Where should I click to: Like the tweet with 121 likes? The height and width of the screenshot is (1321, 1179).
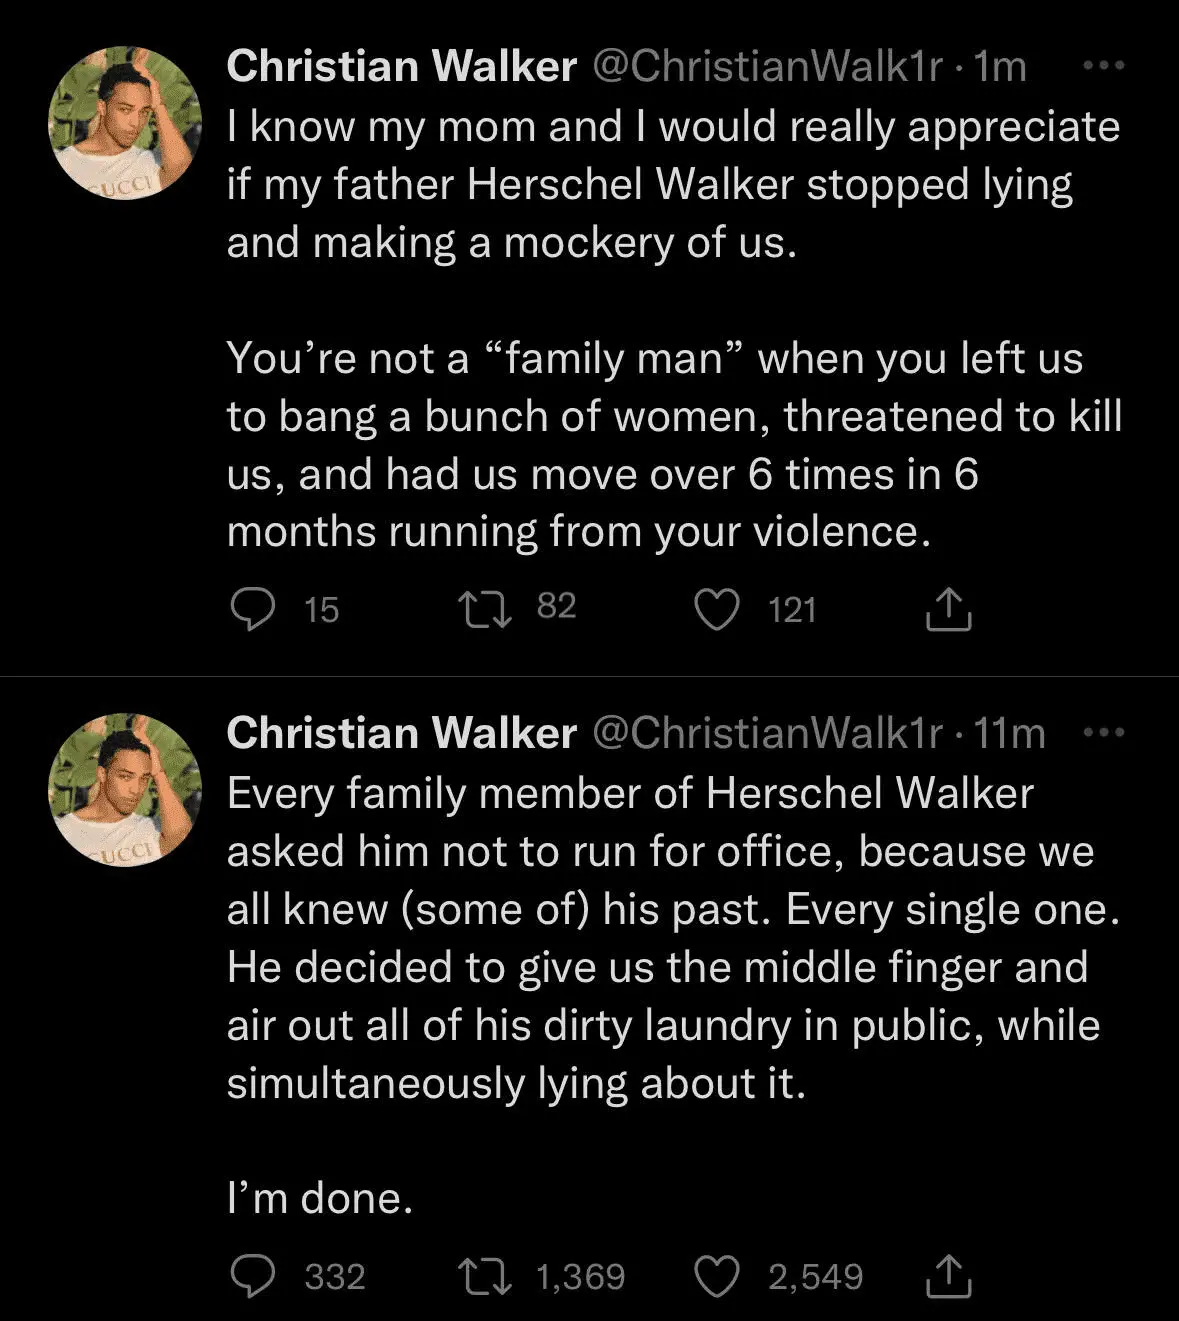[717, 609]
